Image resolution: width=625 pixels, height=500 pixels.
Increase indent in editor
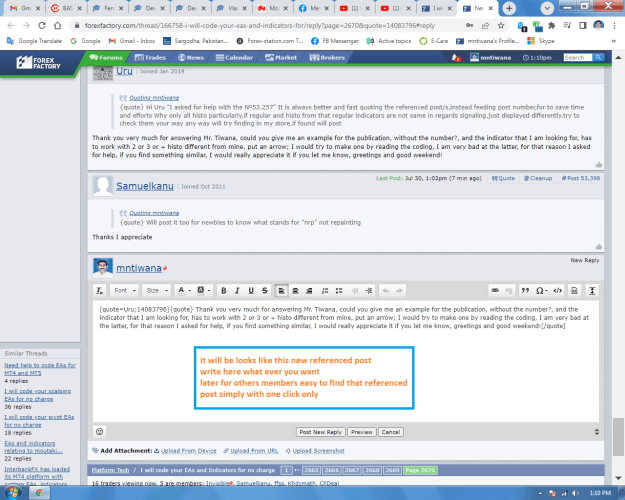click(369, 291)
